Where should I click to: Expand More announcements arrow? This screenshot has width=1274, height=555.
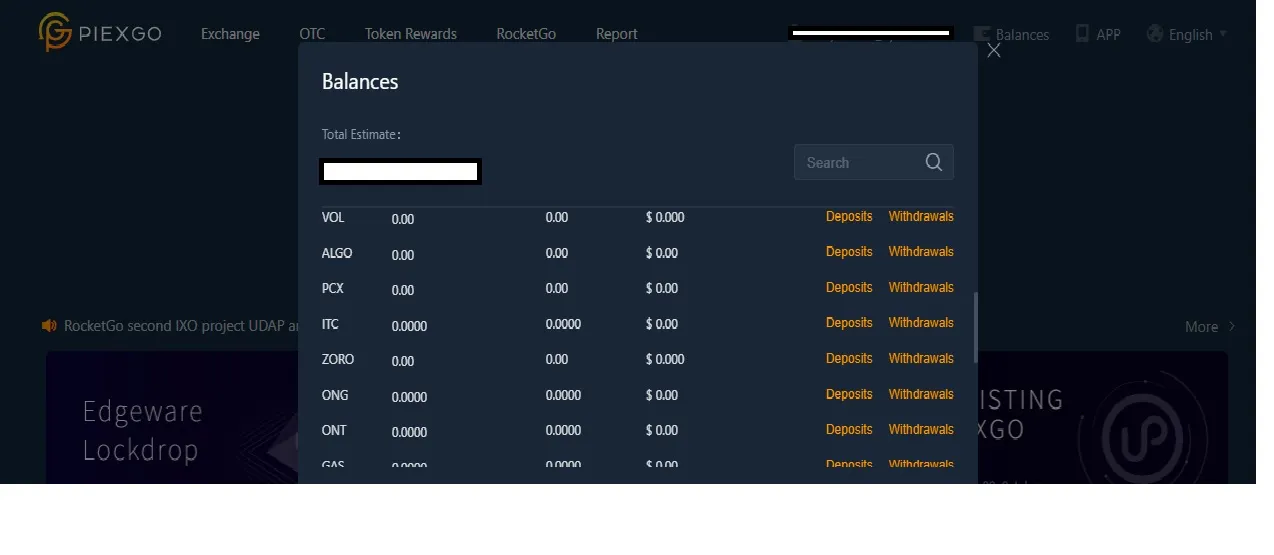(x=1232, y=326)
